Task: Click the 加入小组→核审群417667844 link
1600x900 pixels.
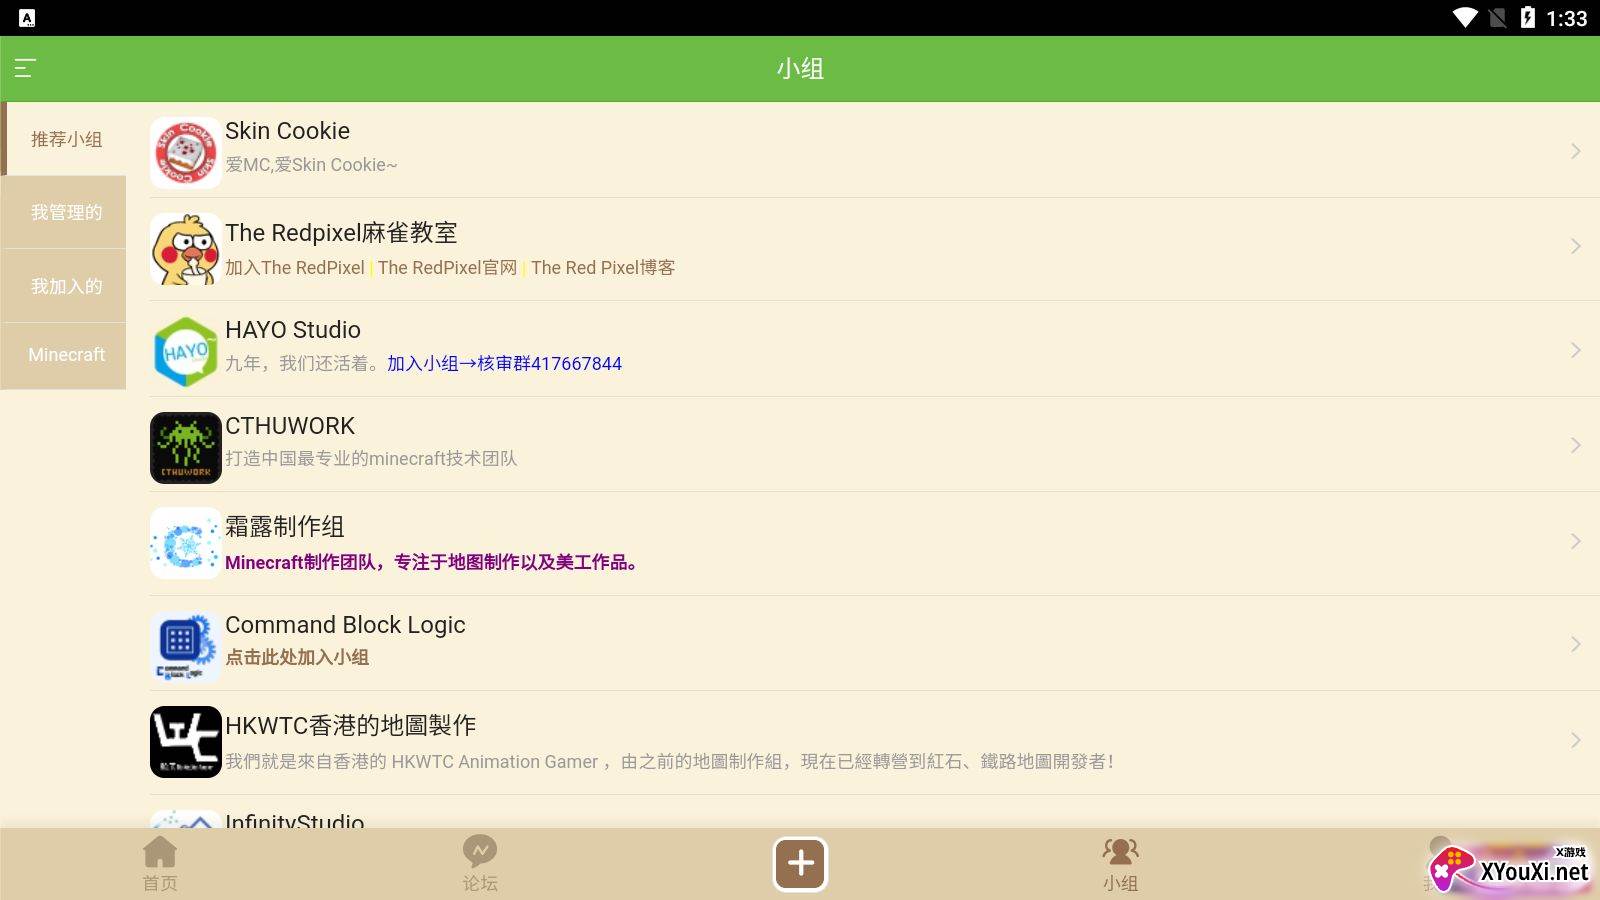Action: [x=504, y=364]
